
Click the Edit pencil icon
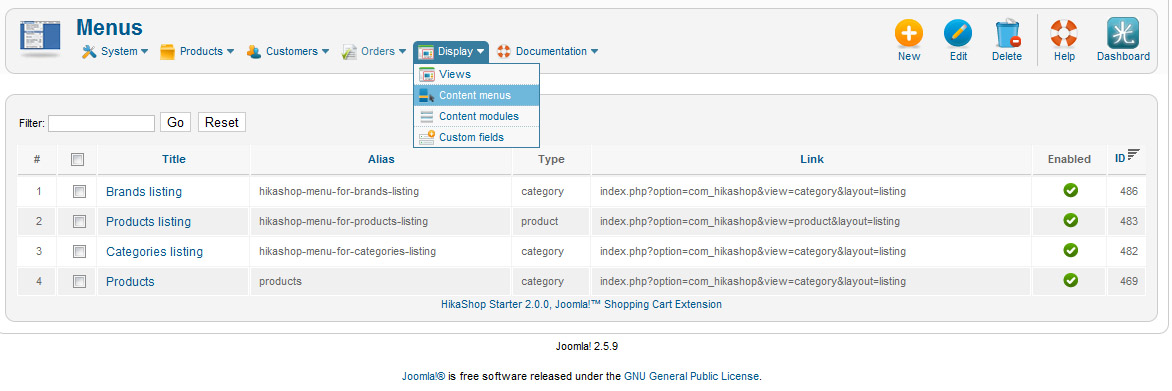click(958, 34)
